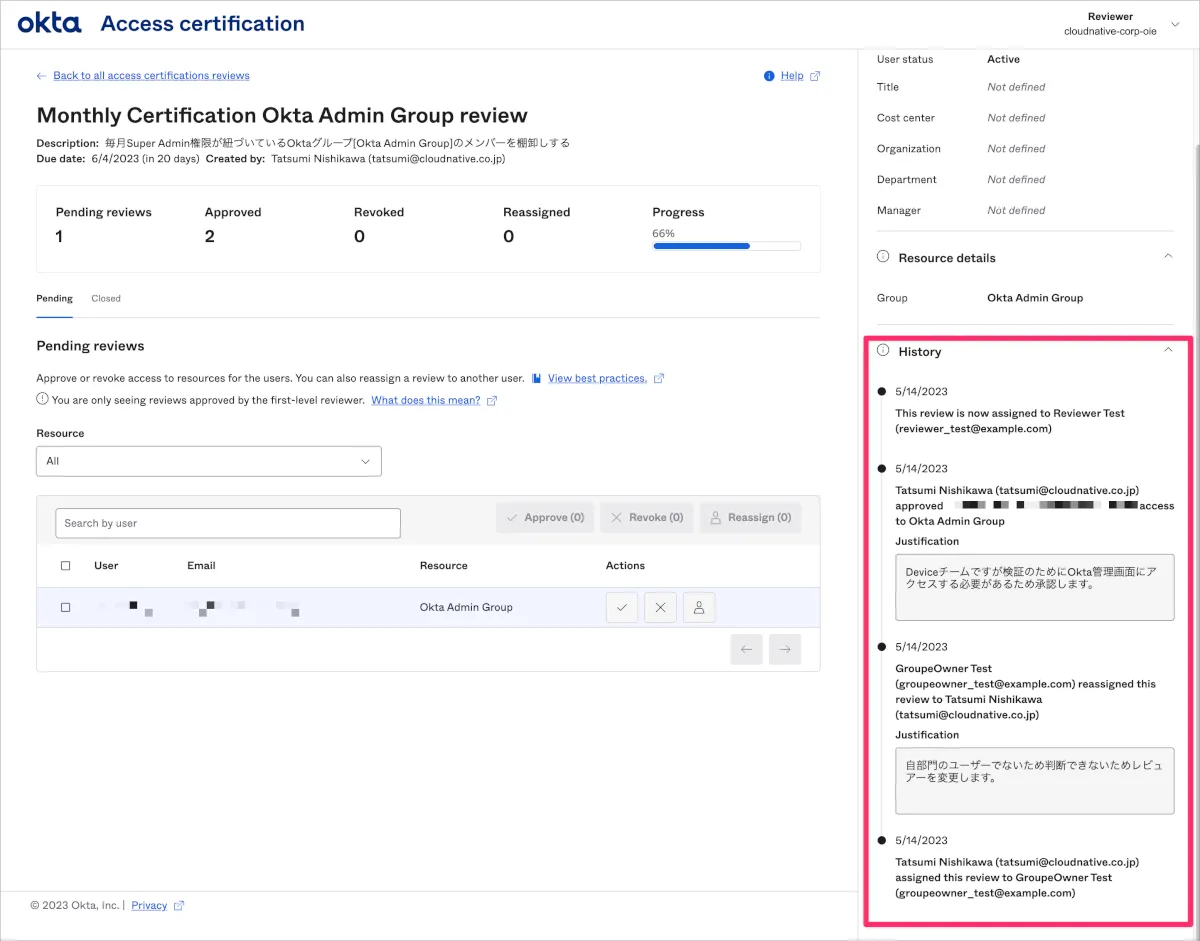Go to previous page with left arrow
Screen dimensions: 1200x941
pos(746,649)
